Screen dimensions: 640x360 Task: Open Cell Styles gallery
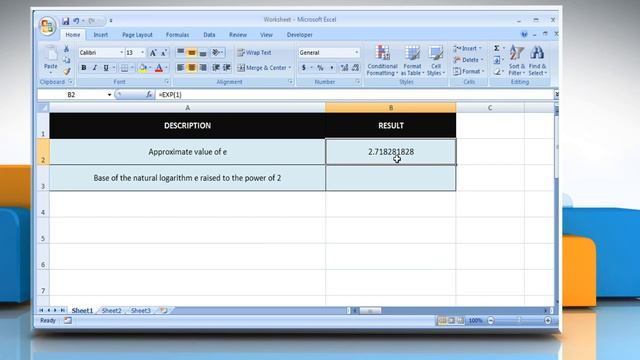click(x=436, y=60)
